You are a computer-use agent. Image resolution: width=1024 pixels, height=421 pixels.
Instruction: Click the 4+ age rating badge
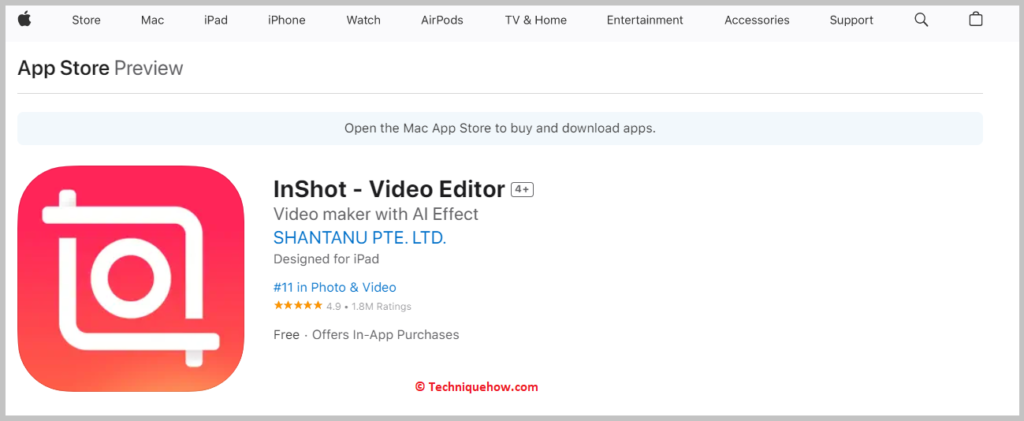(522, 189)
